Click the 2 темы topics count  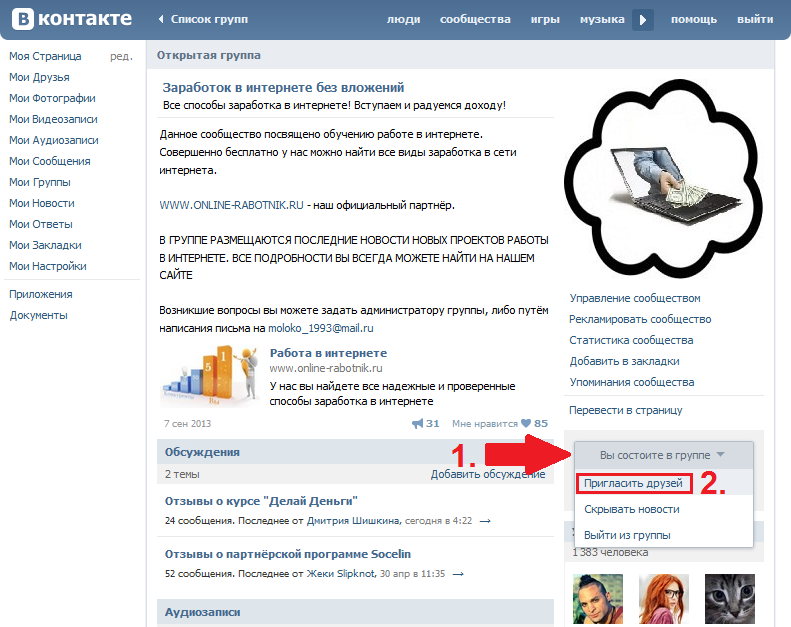(x=182, y=474)
